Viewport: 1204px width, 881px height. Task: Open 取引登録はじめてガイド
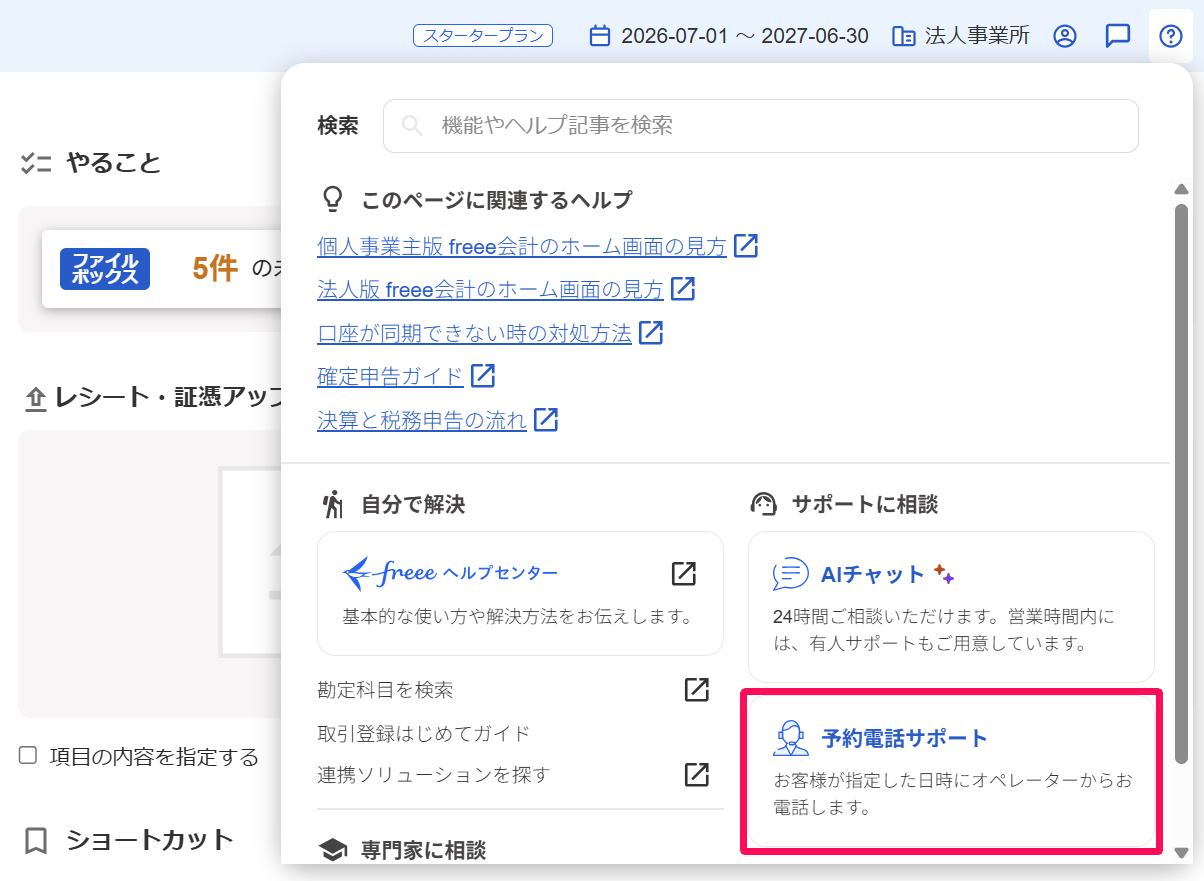[424, 734]
